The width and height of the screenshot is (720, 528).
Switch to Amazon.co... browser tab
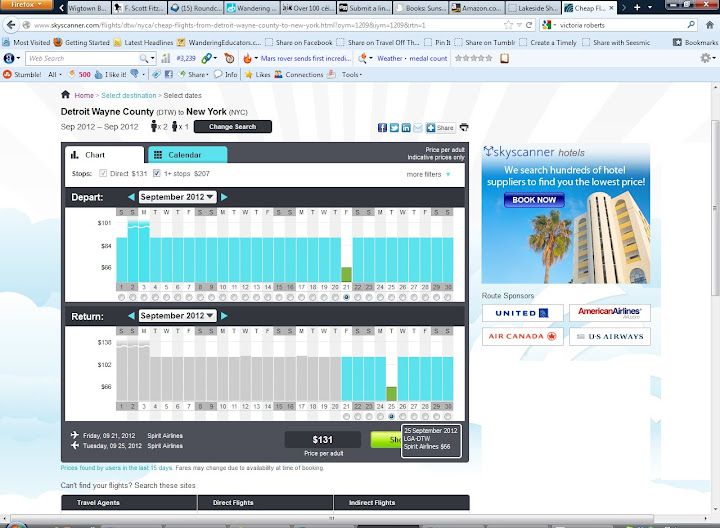476,8
